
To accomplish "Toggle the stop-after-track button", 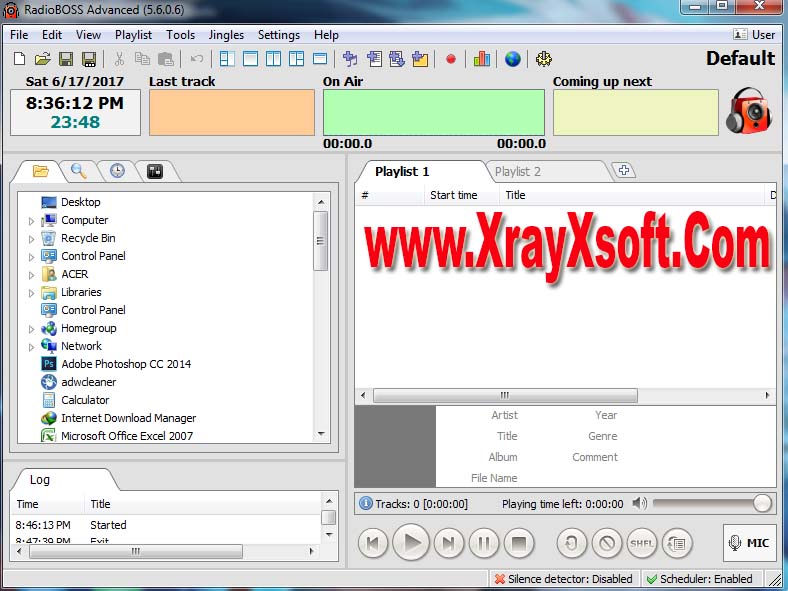I will (607, 543).
